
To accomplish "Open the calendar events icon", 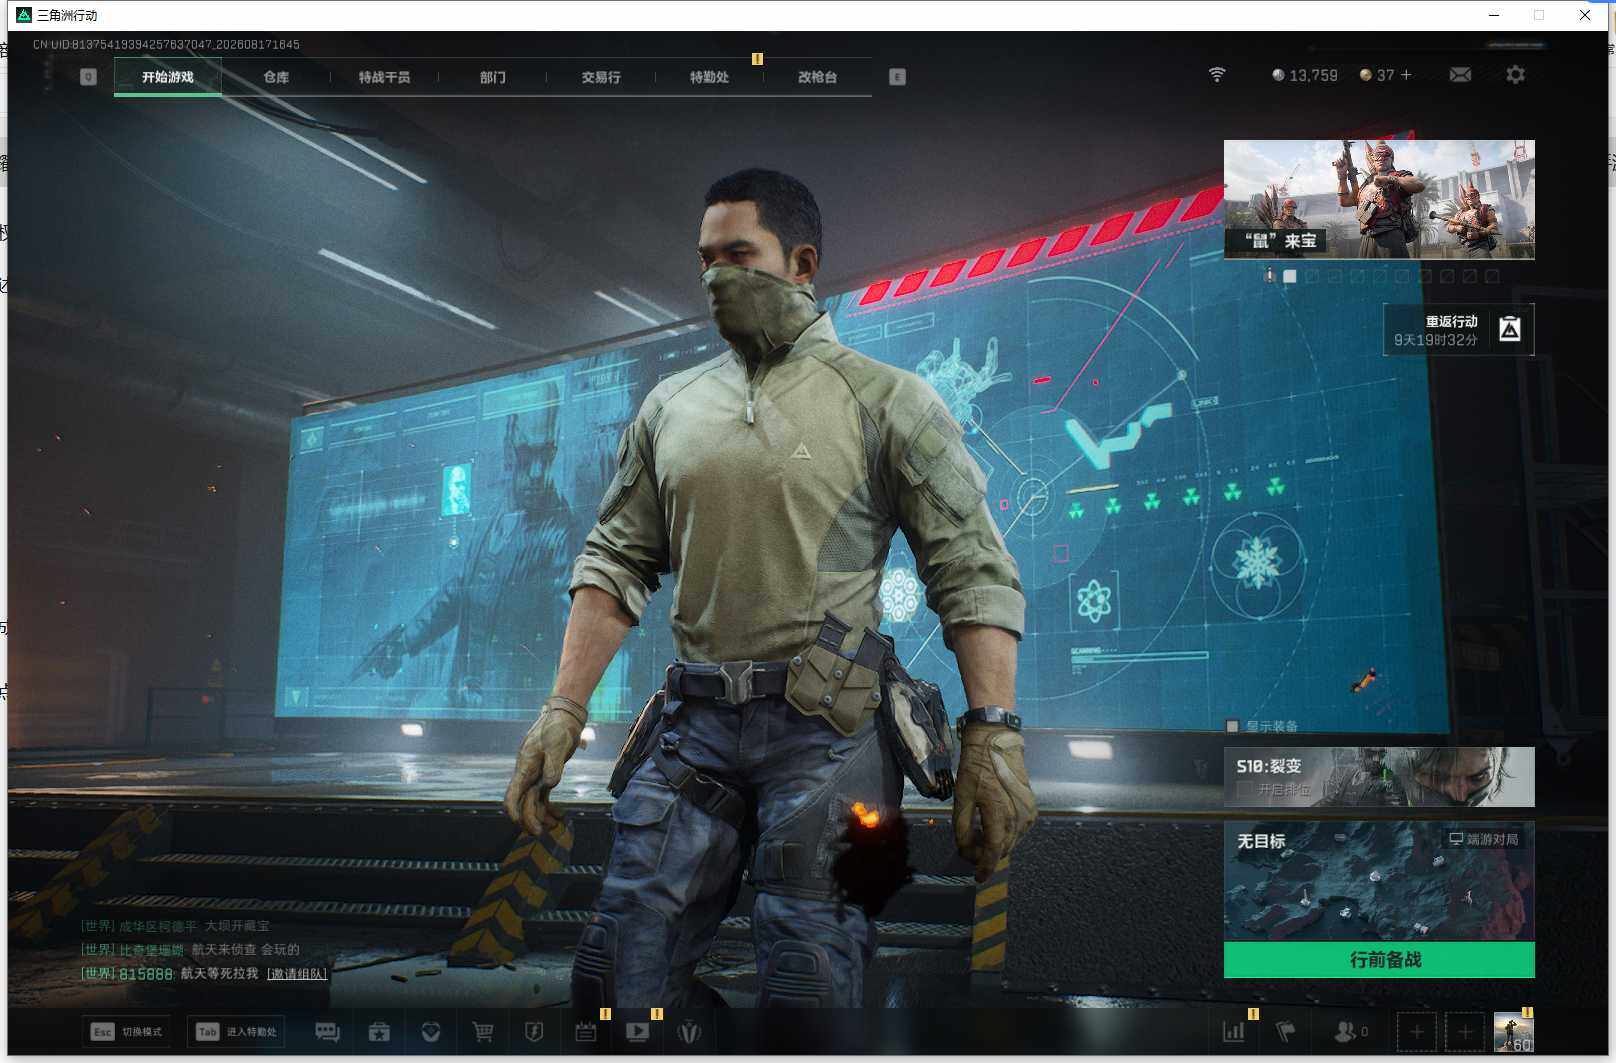I will pyautogui.click(x=586, y=1032).
